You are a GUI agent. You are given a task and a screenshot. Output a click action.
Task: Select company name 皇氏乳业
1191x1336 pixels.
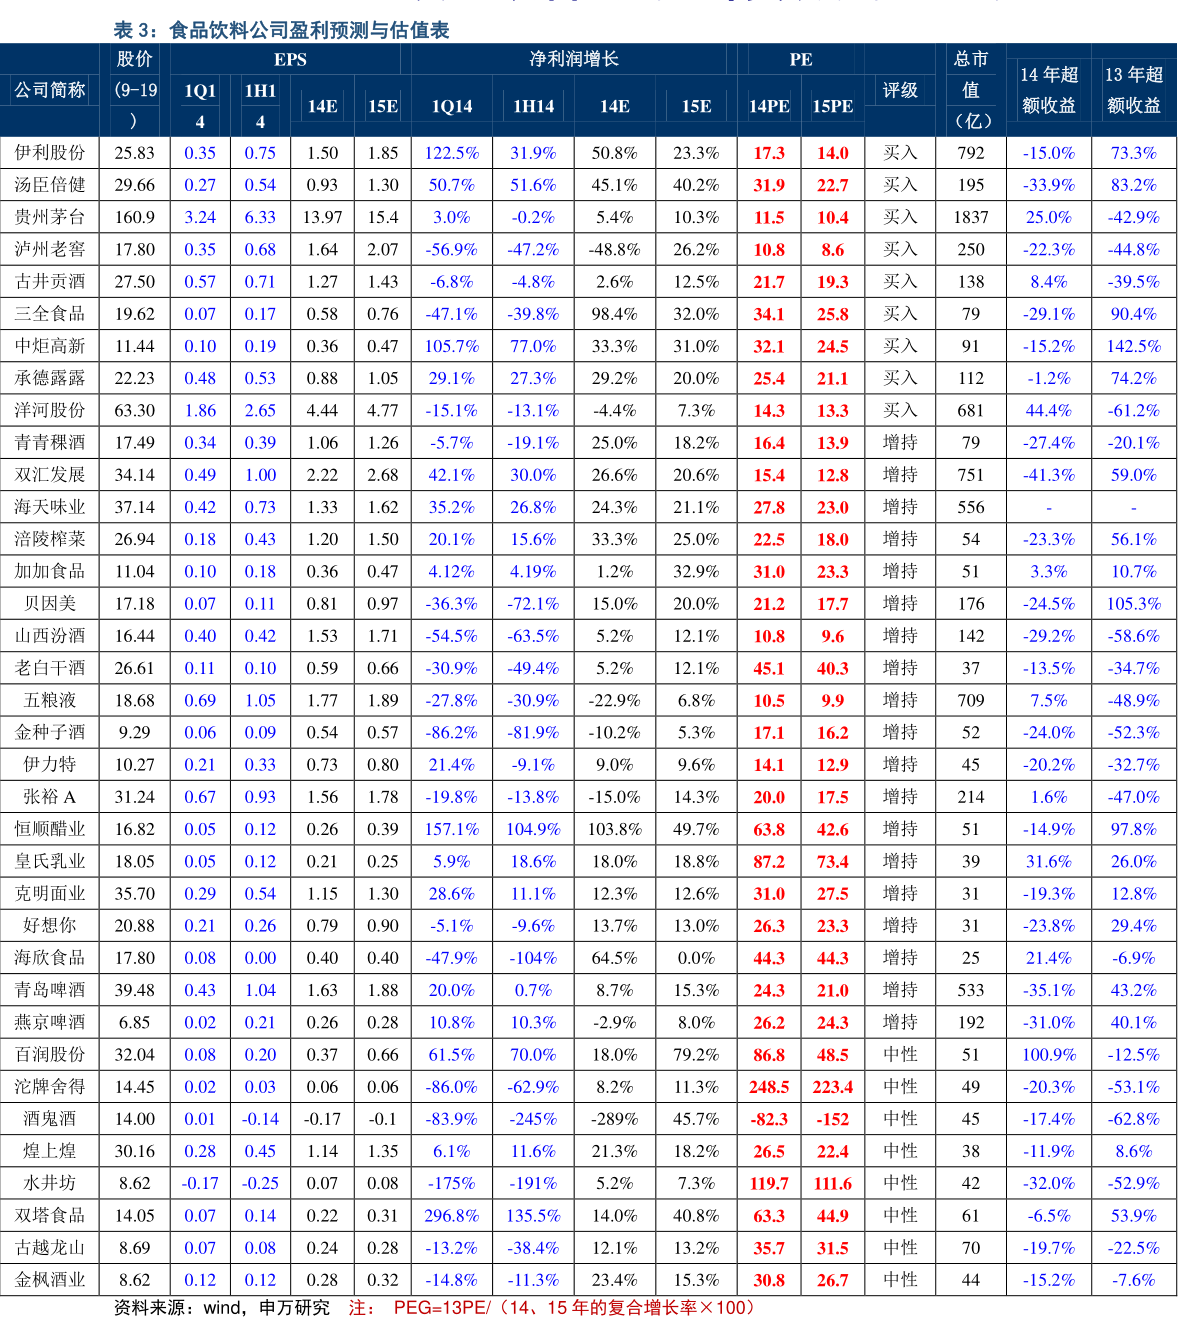coord(50,861)
